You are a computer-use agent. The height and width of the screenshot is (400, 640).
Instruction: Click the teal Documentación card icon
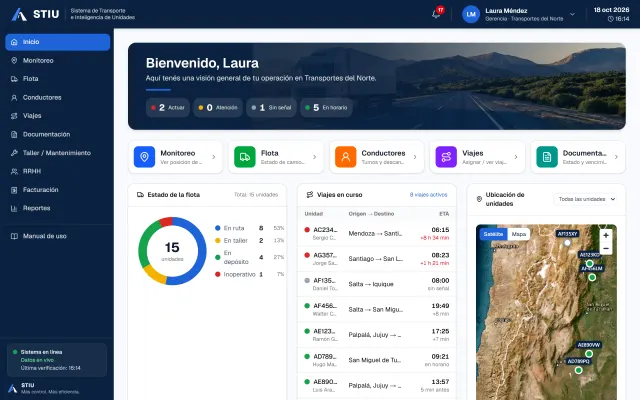[547, 157]
